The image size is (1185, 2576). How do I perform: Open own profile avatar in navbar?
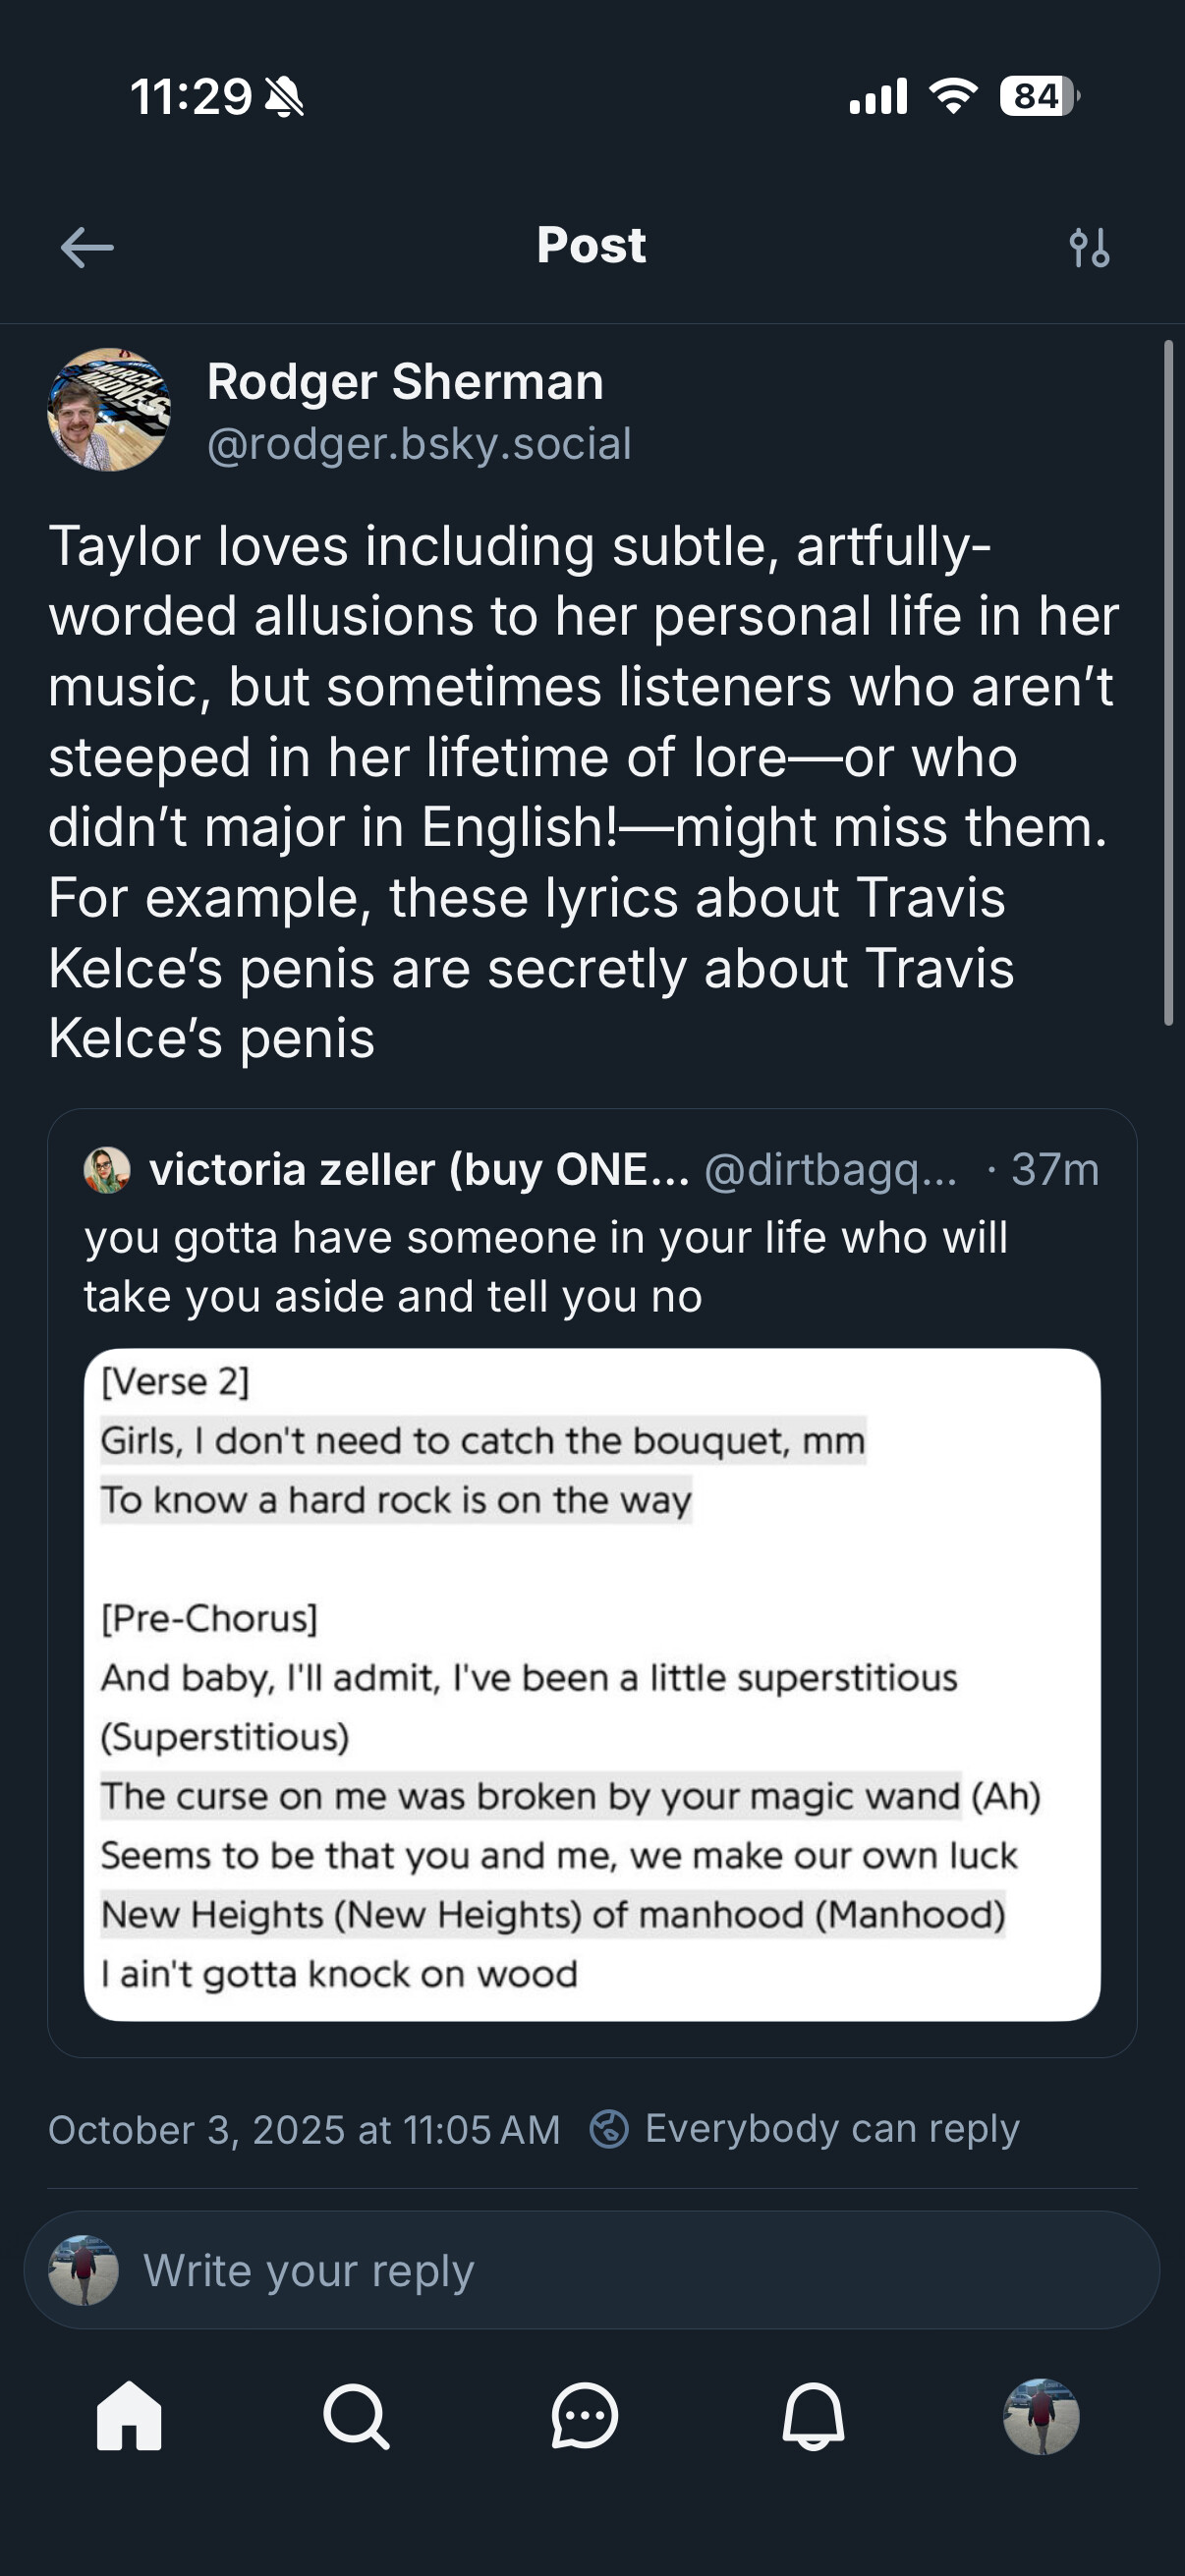point(1041,2416)
